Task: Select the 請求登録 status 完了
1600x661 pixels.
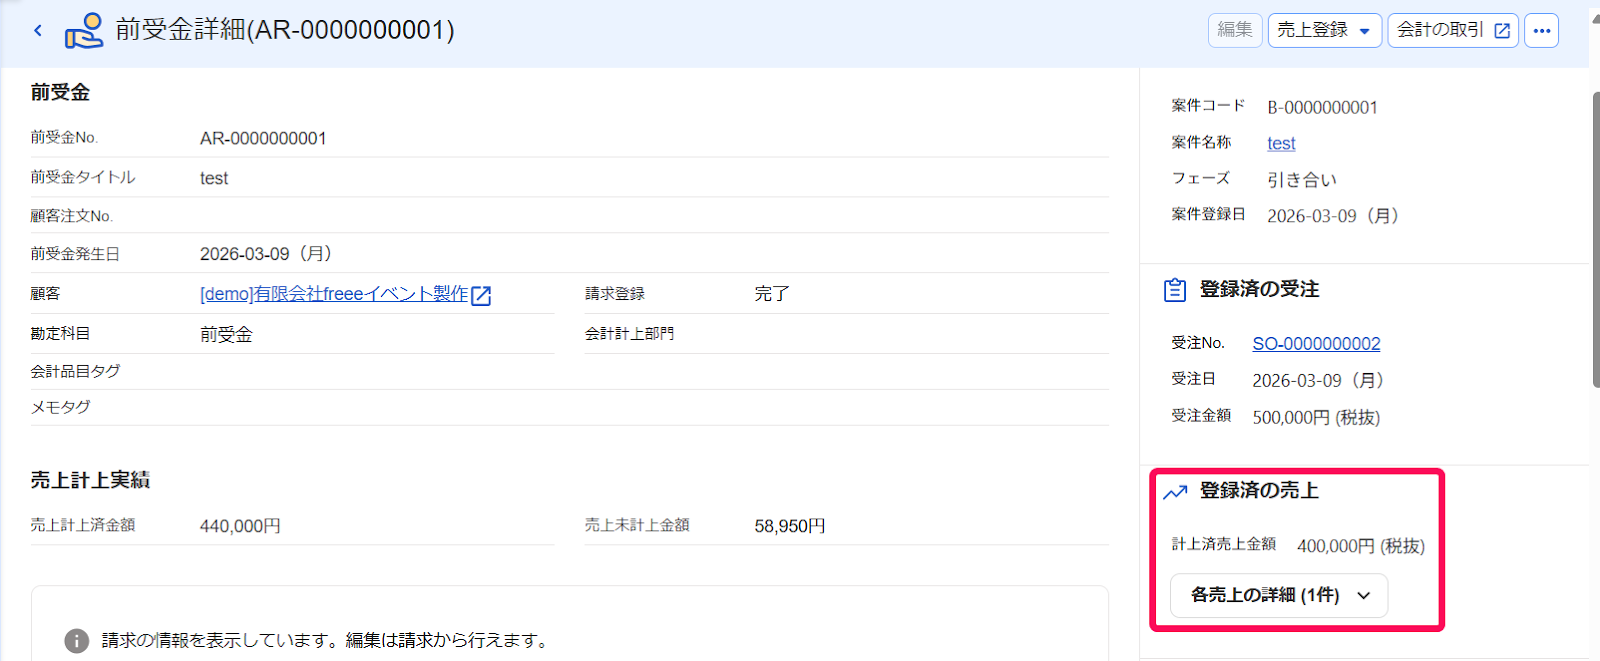Action: [x=772, y=294]
